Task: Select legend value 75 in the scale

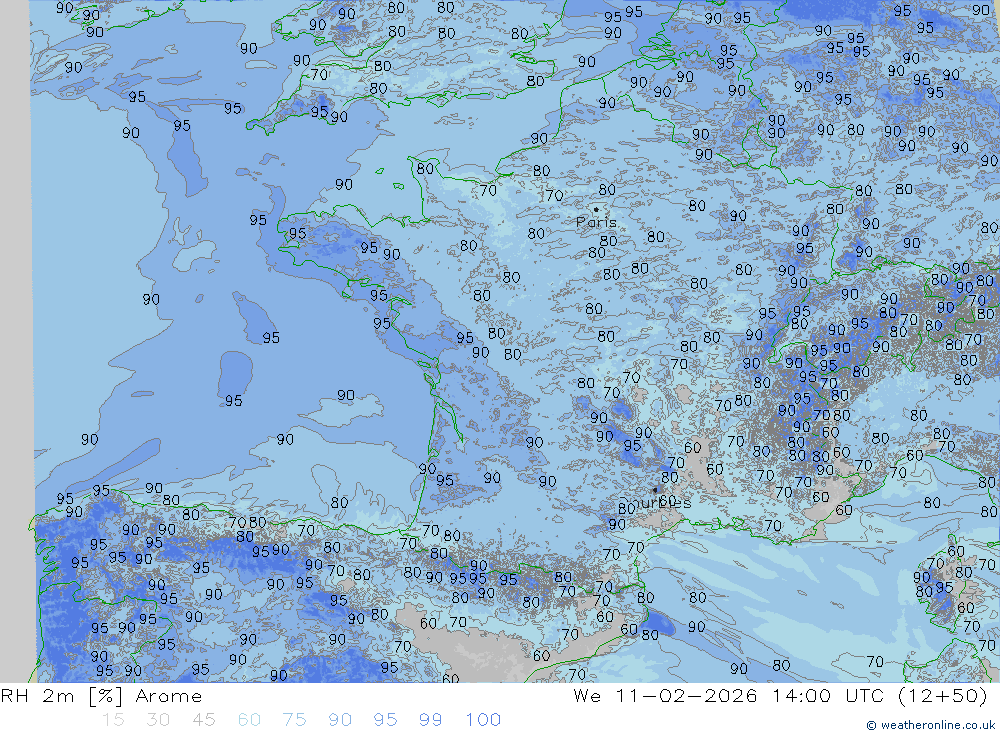Action: coord(295,720)
